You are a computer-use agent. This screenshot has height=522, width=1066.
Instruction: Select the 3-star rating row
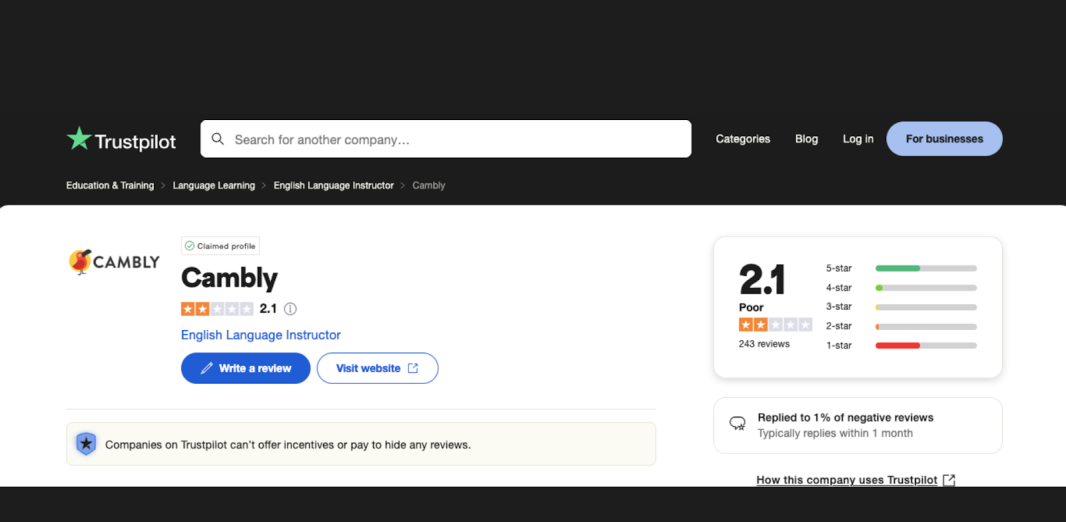(901, 307)
